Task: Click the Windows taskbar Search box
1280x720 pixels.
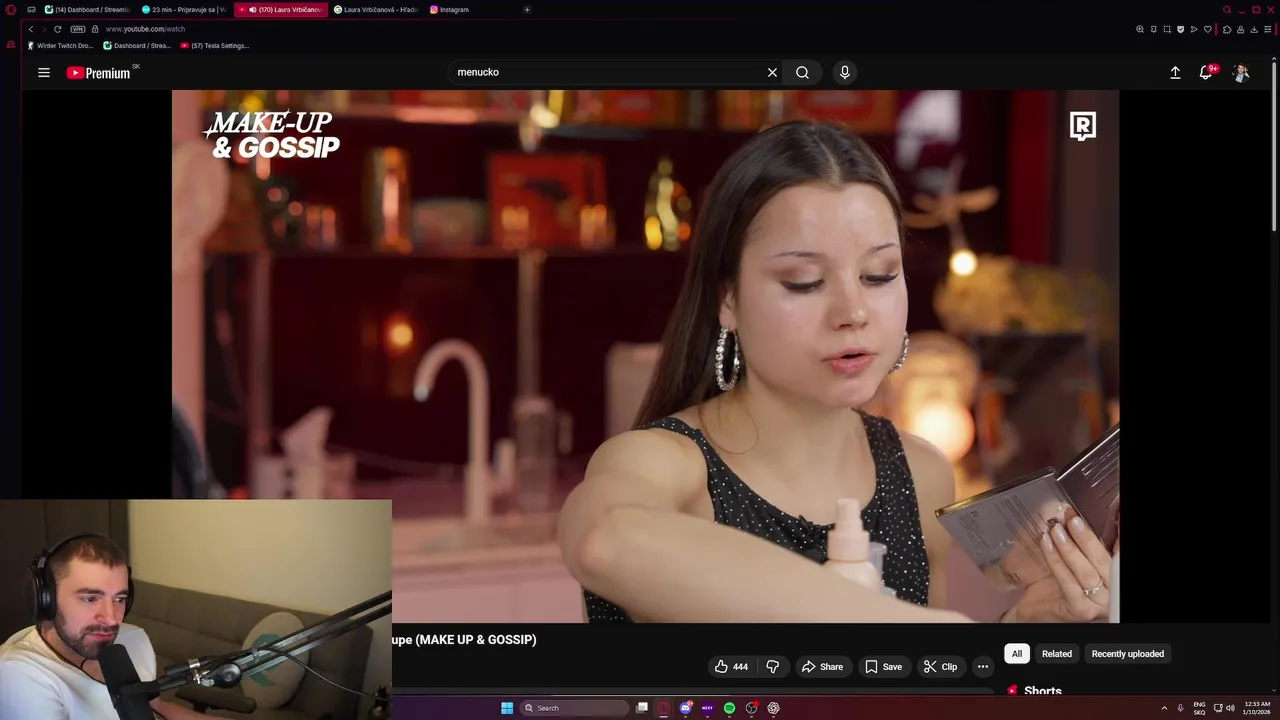Action: (x=576, y=708)
